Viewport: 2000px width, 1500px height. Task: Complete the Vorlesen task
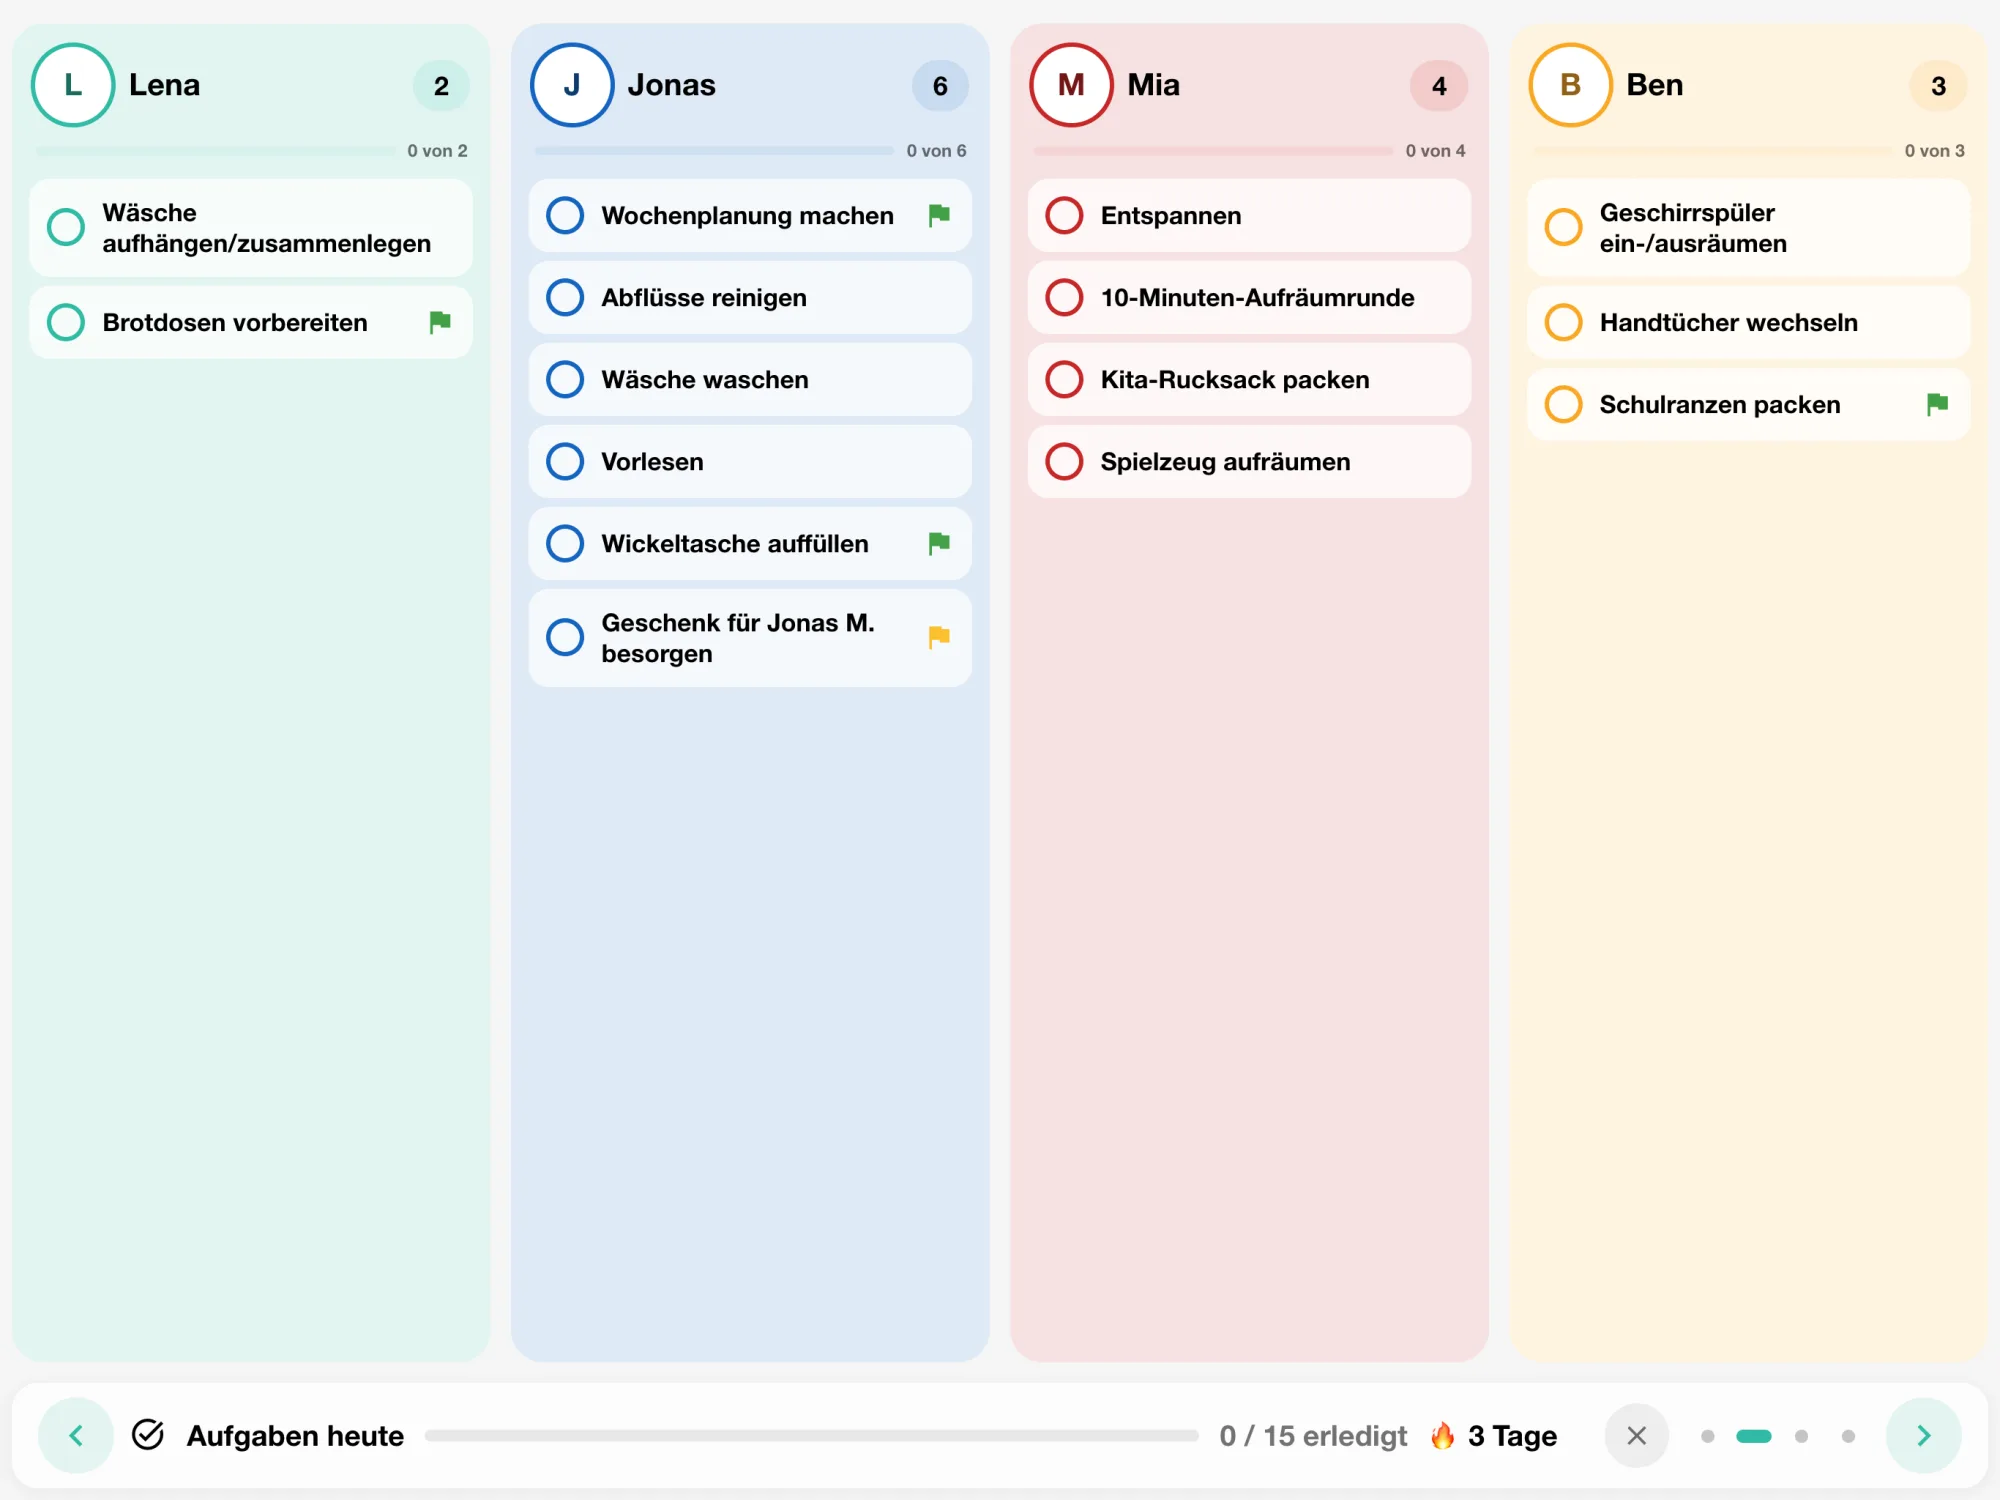tap(565, 461)
